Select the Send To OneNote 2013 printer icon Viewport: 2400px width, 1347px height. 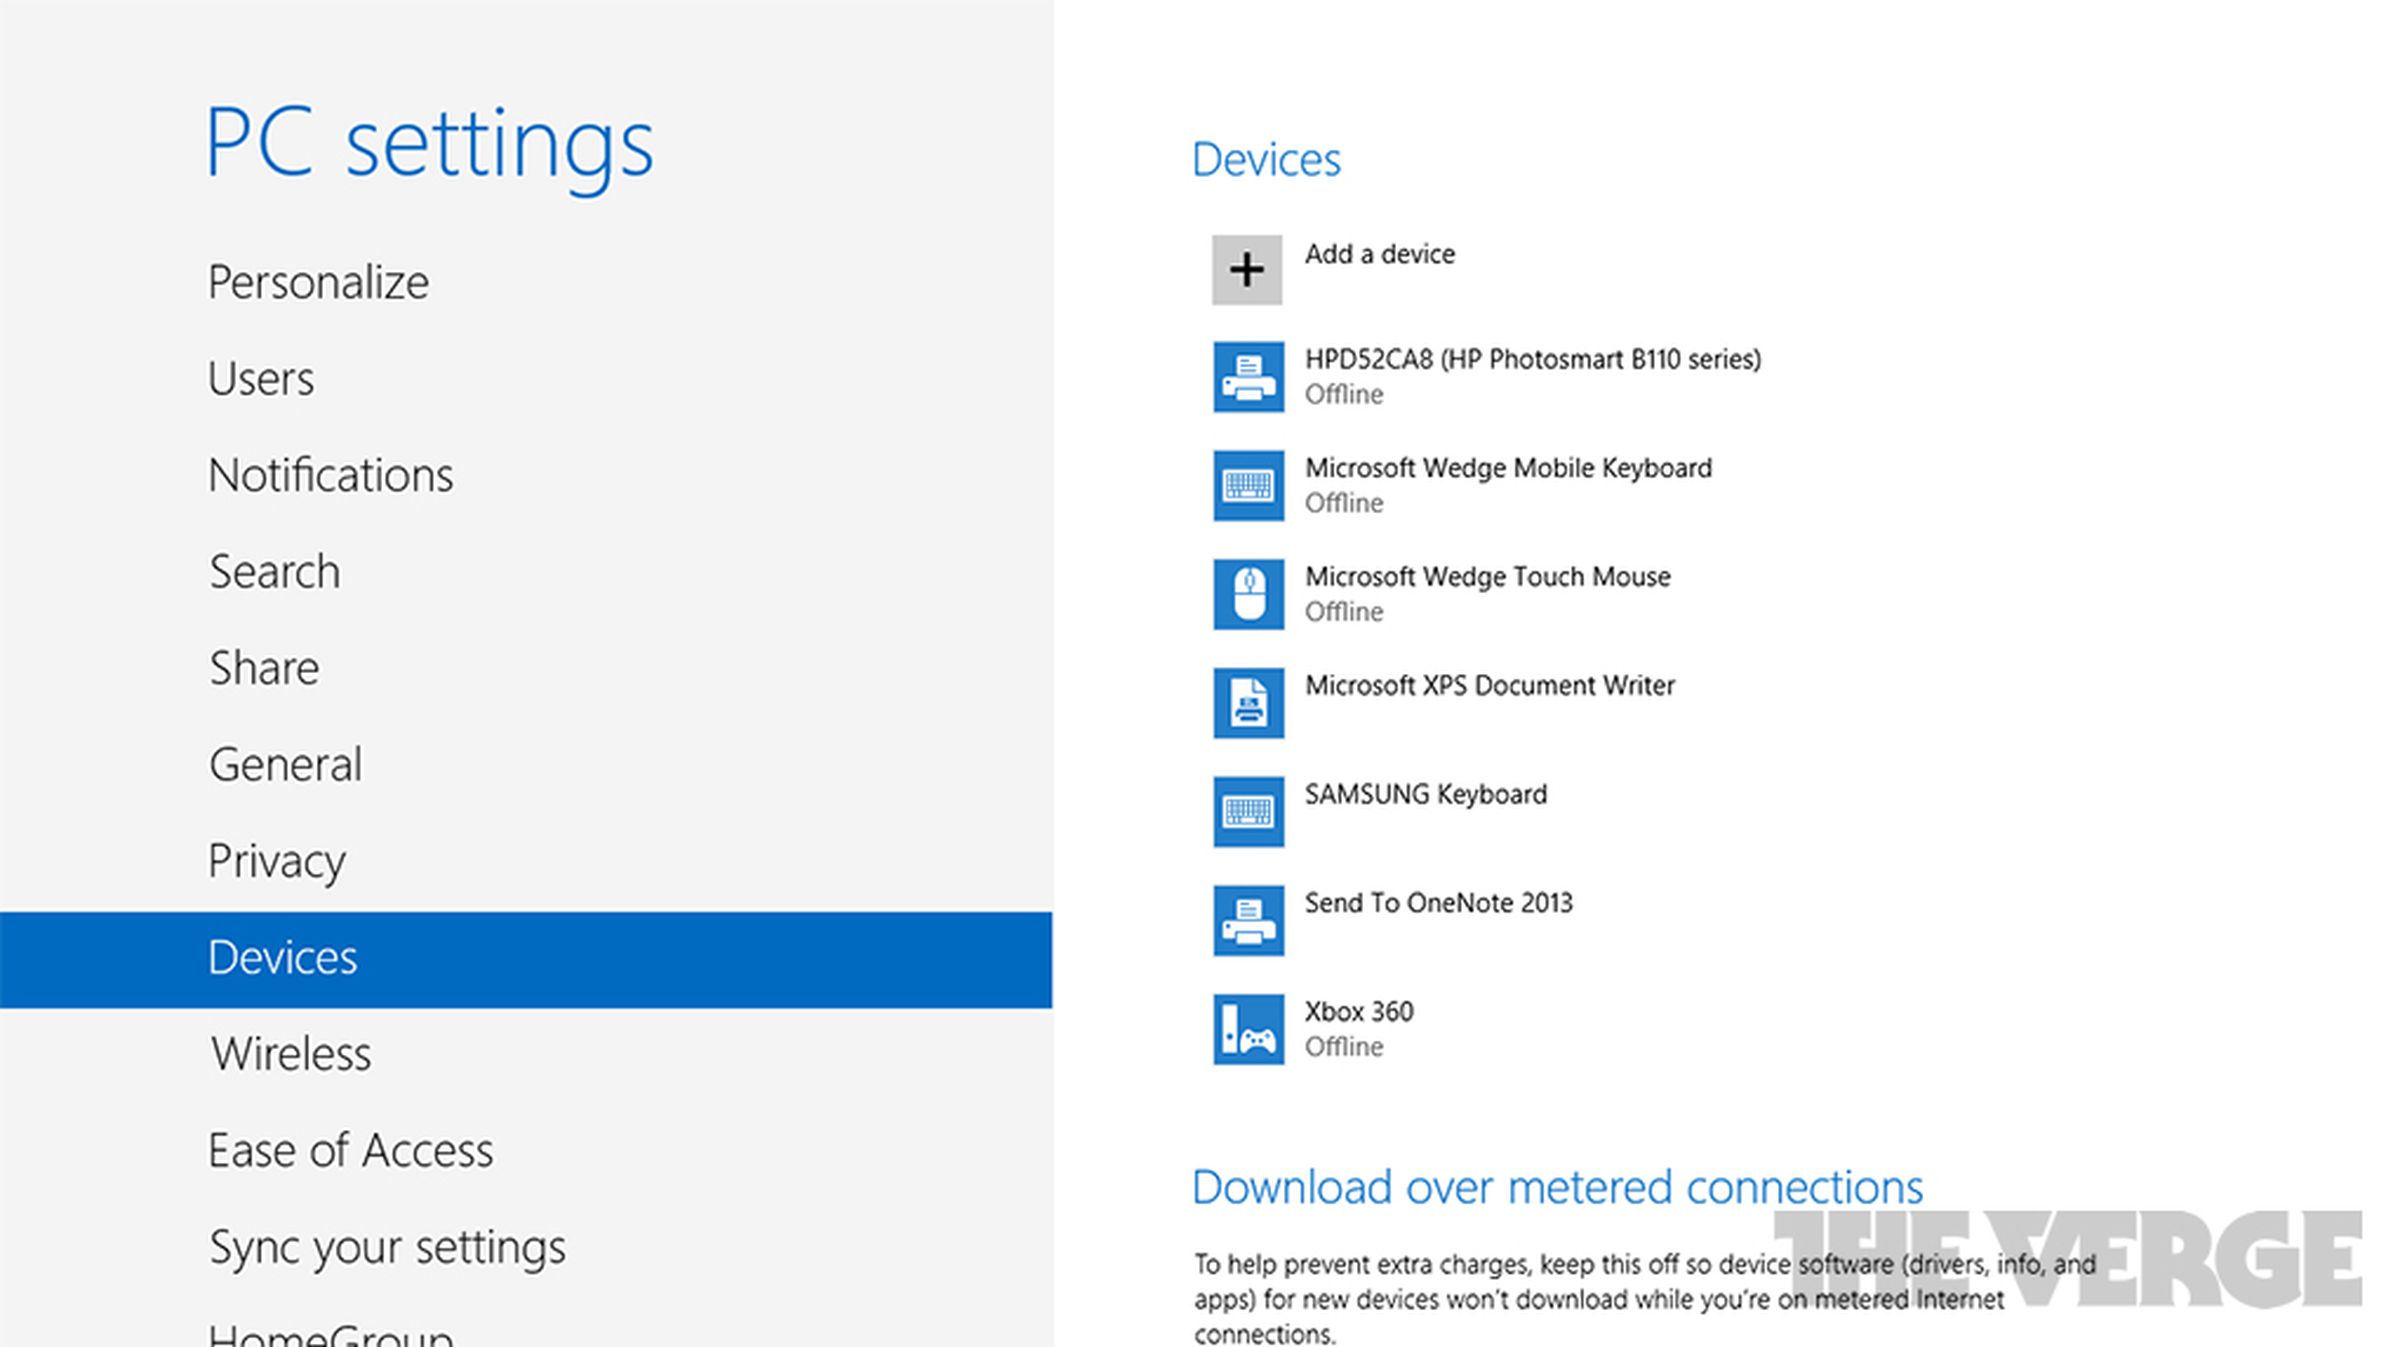click(1248, 920)
